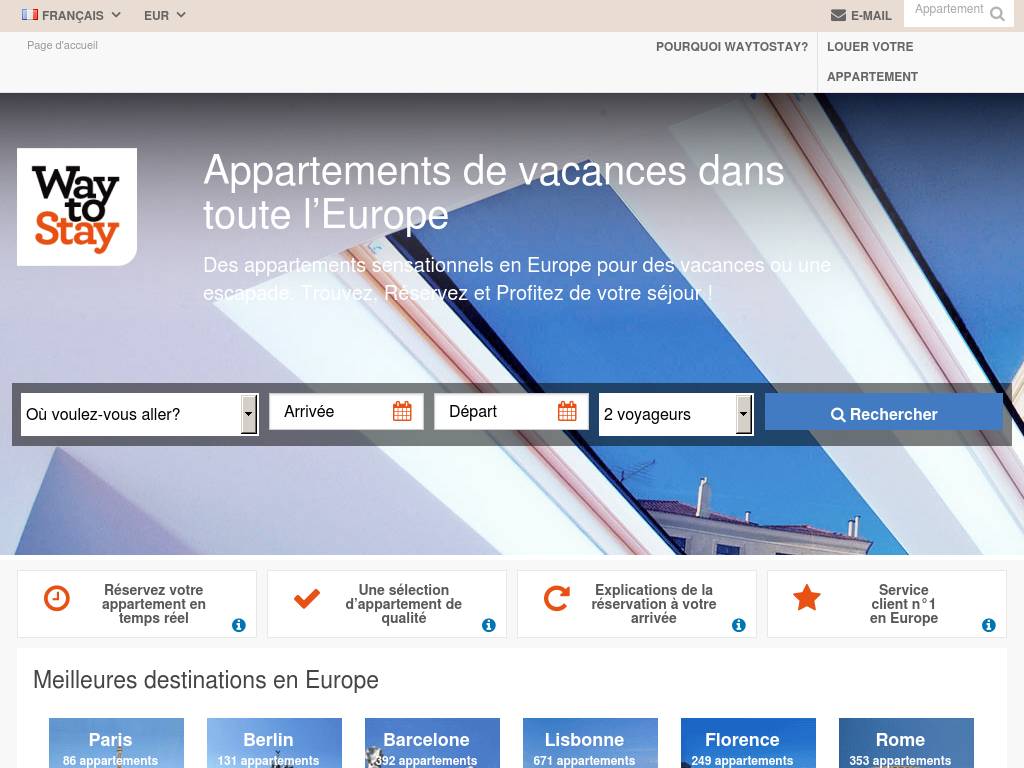Viewport: 1024px width, 768px height.
Task: Open the Arrivée calendar icon
Action: pyautogui.click(x=402, y=411)
